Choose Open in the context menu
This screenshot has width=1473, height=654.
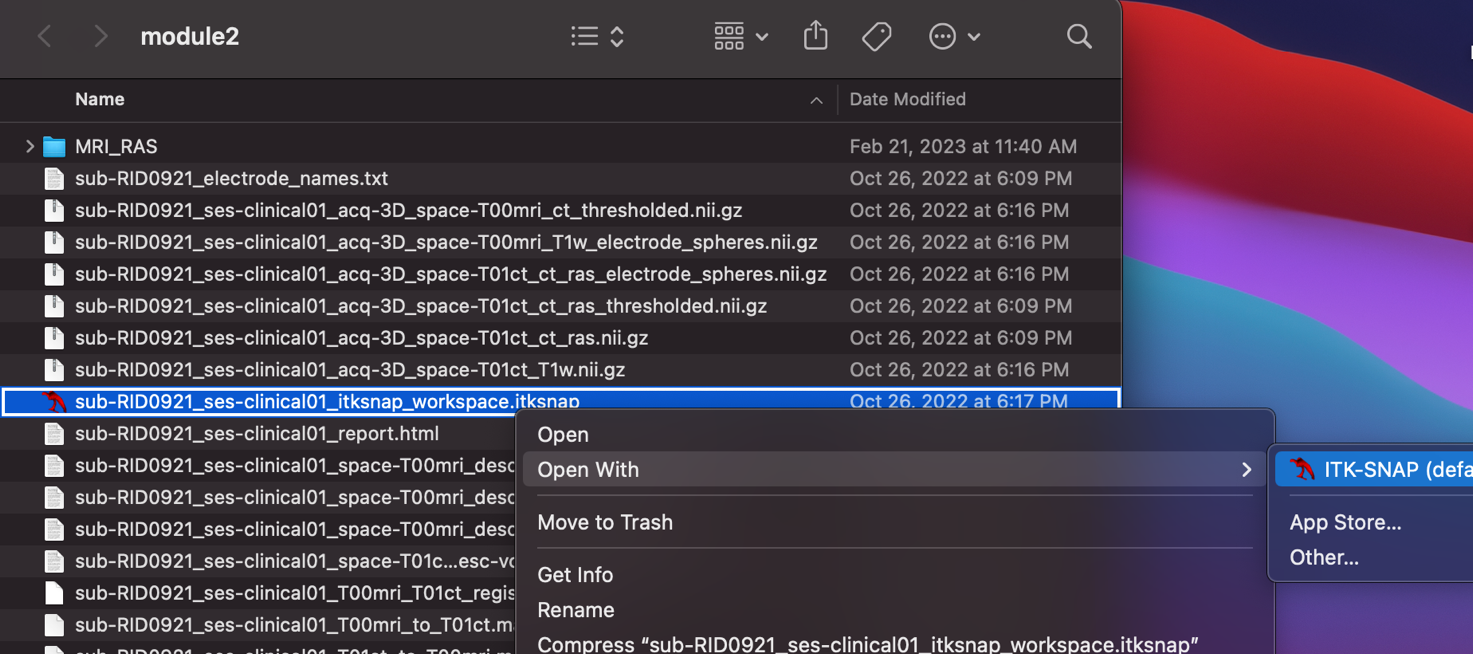(563, 434)
